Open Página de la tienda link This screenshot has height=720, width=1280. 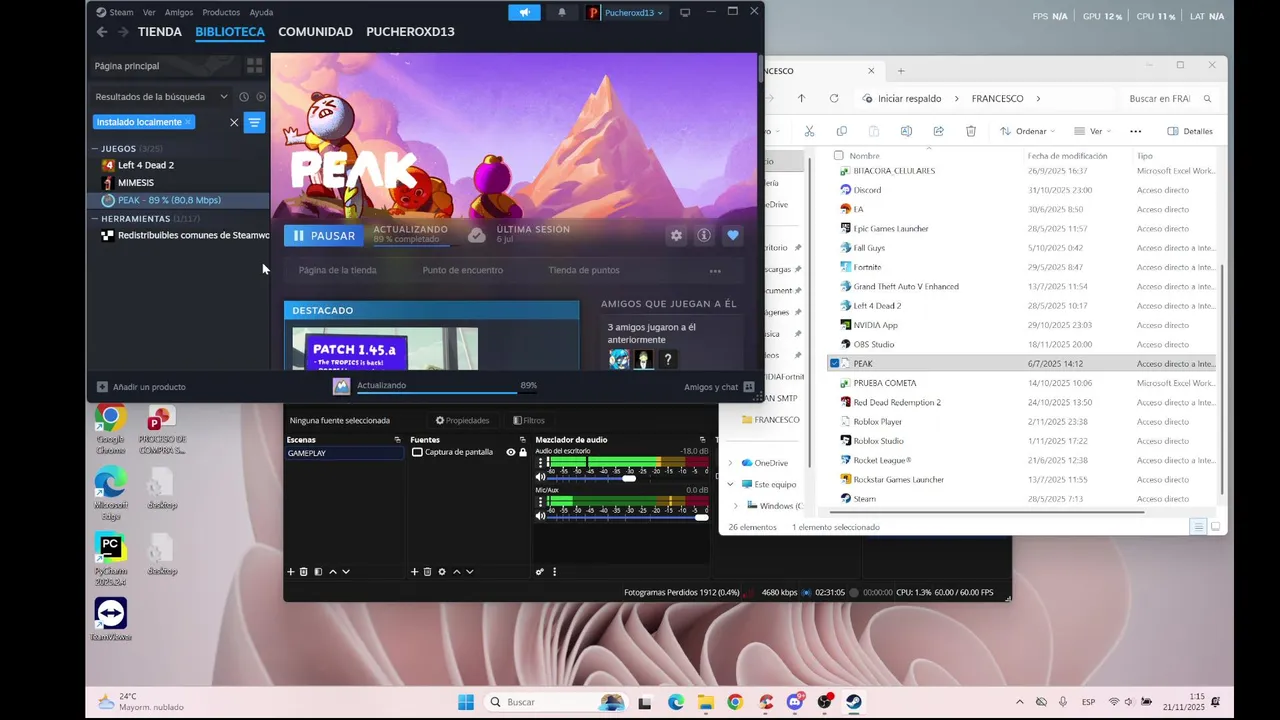[337, 270]
